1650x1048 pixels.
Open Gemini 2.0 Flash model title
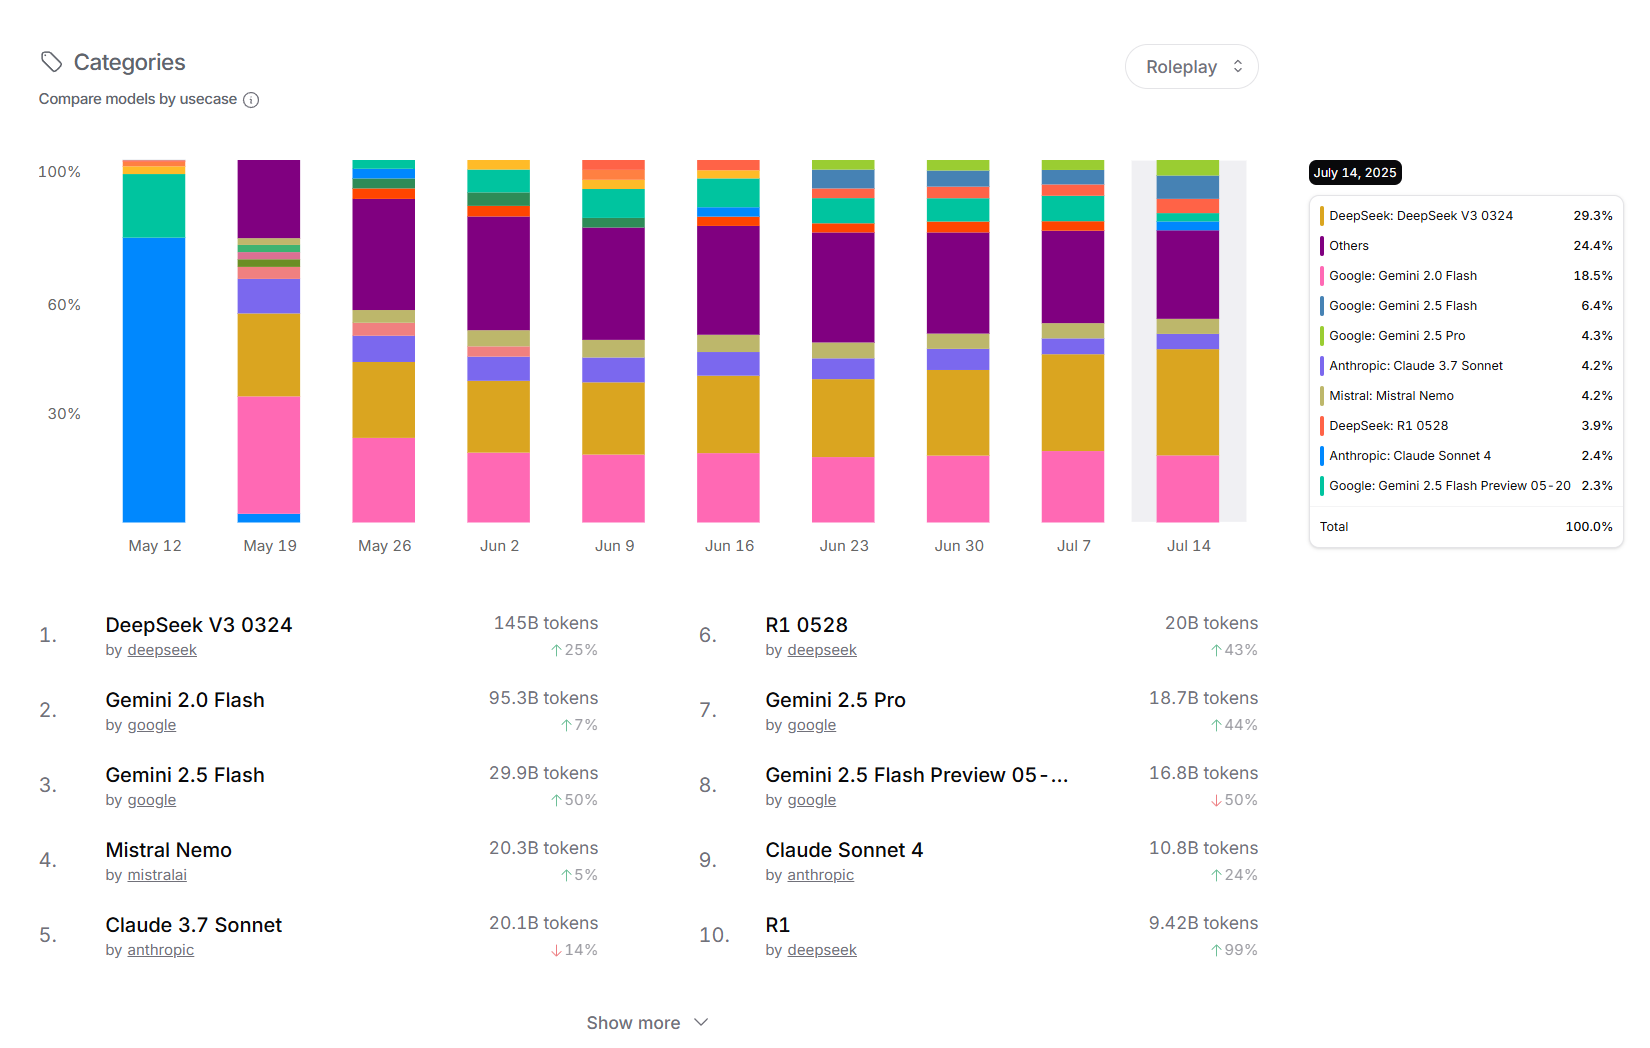[x=185, y=700]
